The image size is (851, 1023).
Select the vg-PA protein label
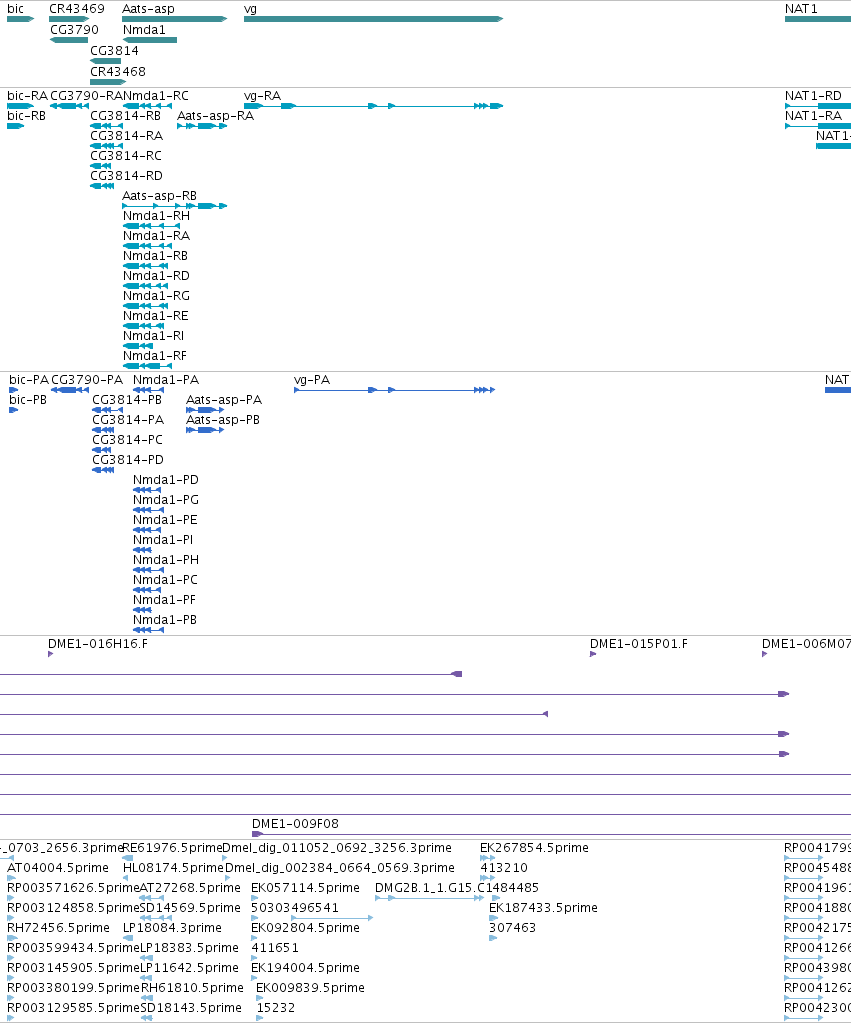pyautogui.click(x=312, y=380)
